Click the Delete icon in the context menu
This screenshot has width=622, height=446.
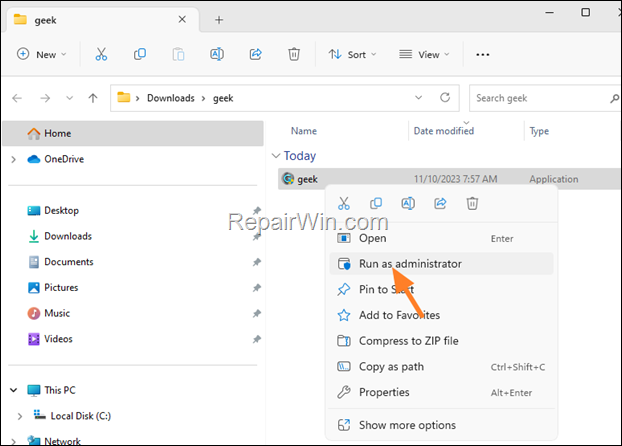point(472,204)
